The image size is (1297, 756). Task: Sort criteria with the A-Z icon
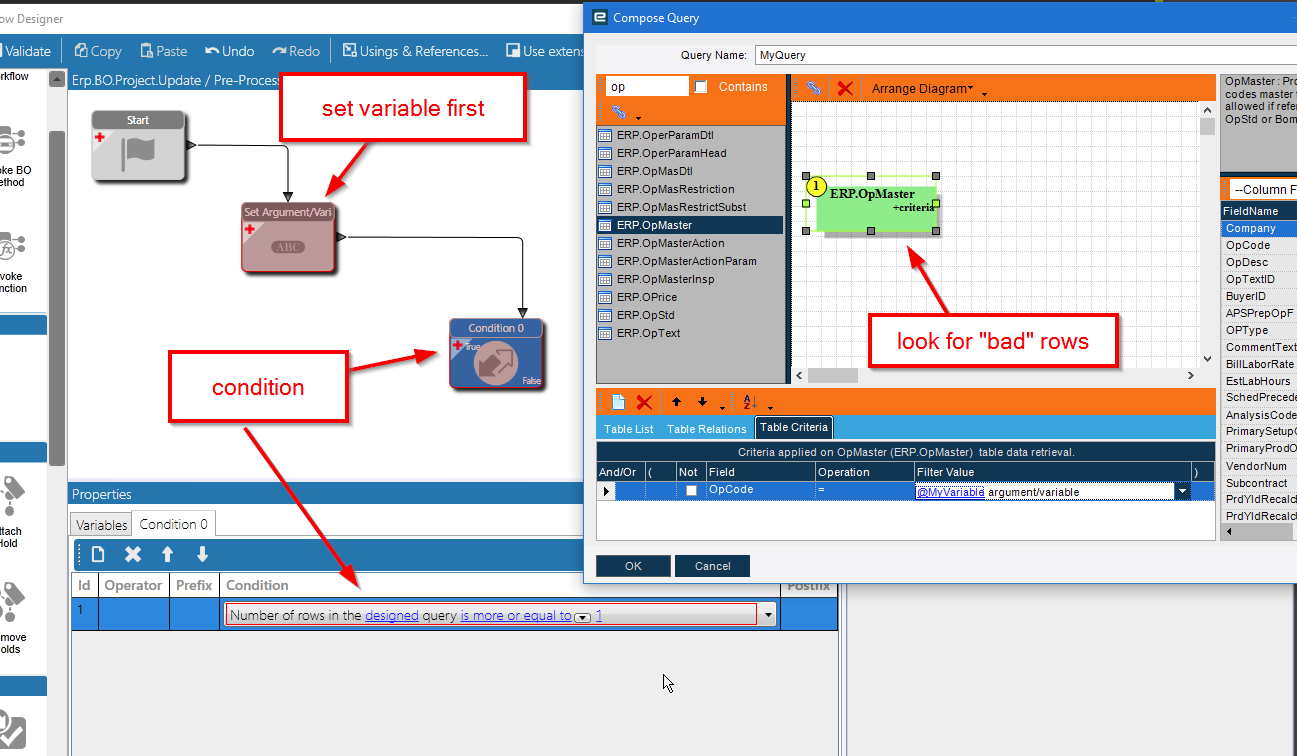(x=749, y=402)
